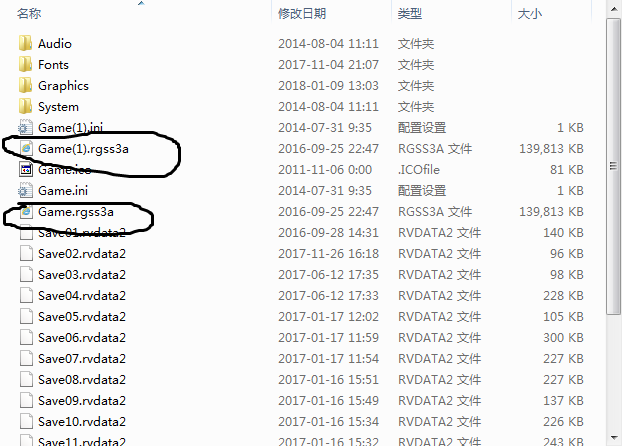
Task: Select the Save05.rvdata2 file name
Action: click(82, 317)
